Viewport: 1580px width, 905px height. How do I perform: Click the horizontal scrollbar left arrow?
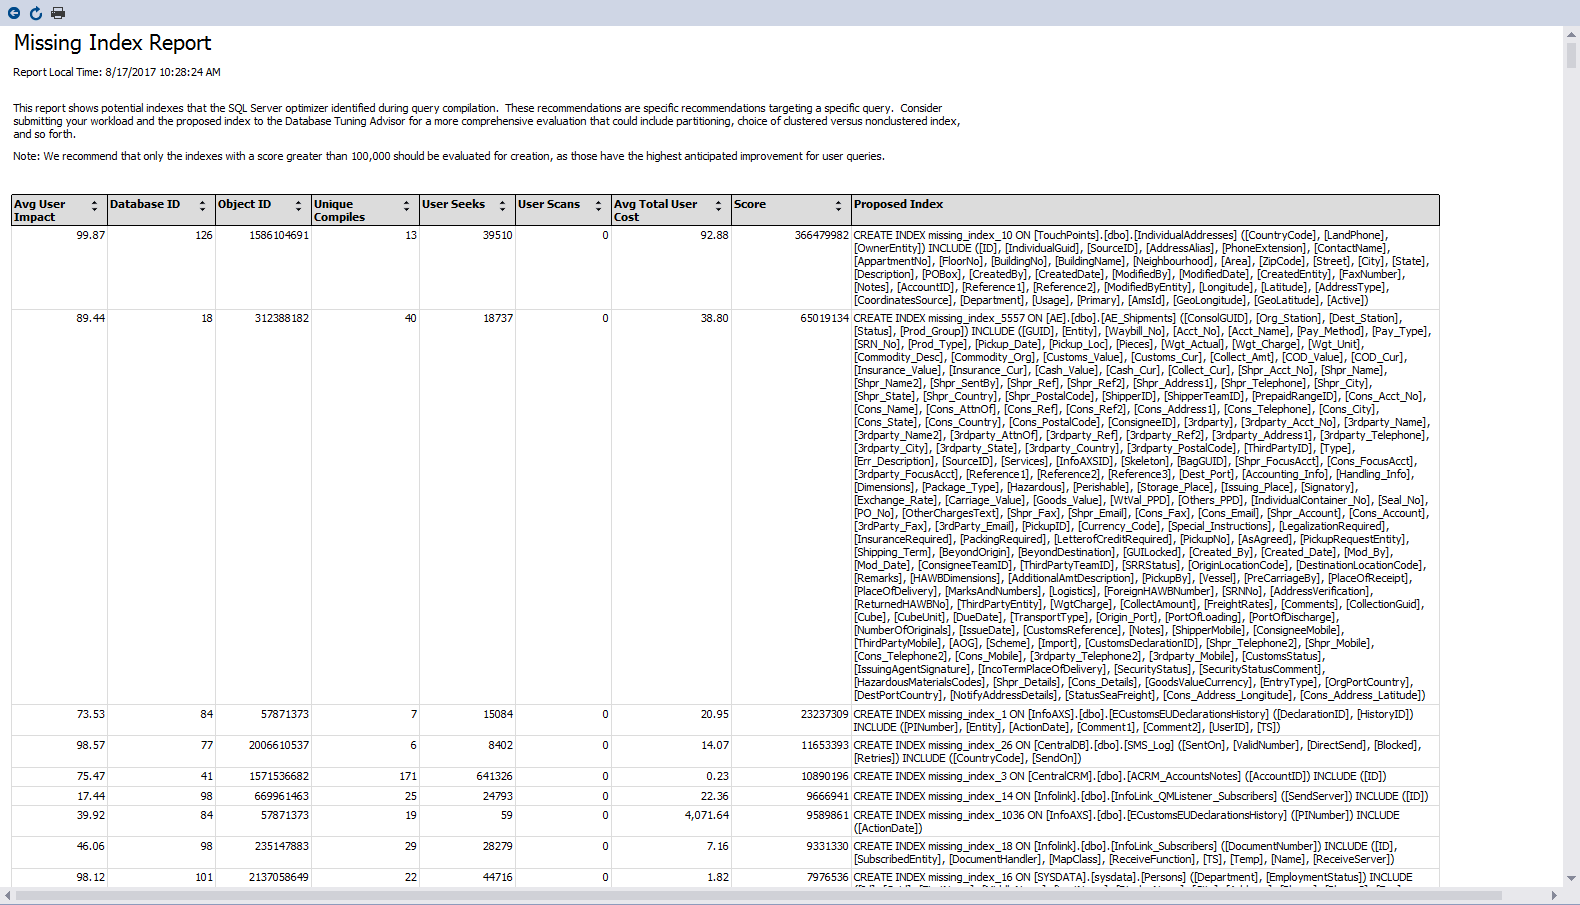click(8, 895)
